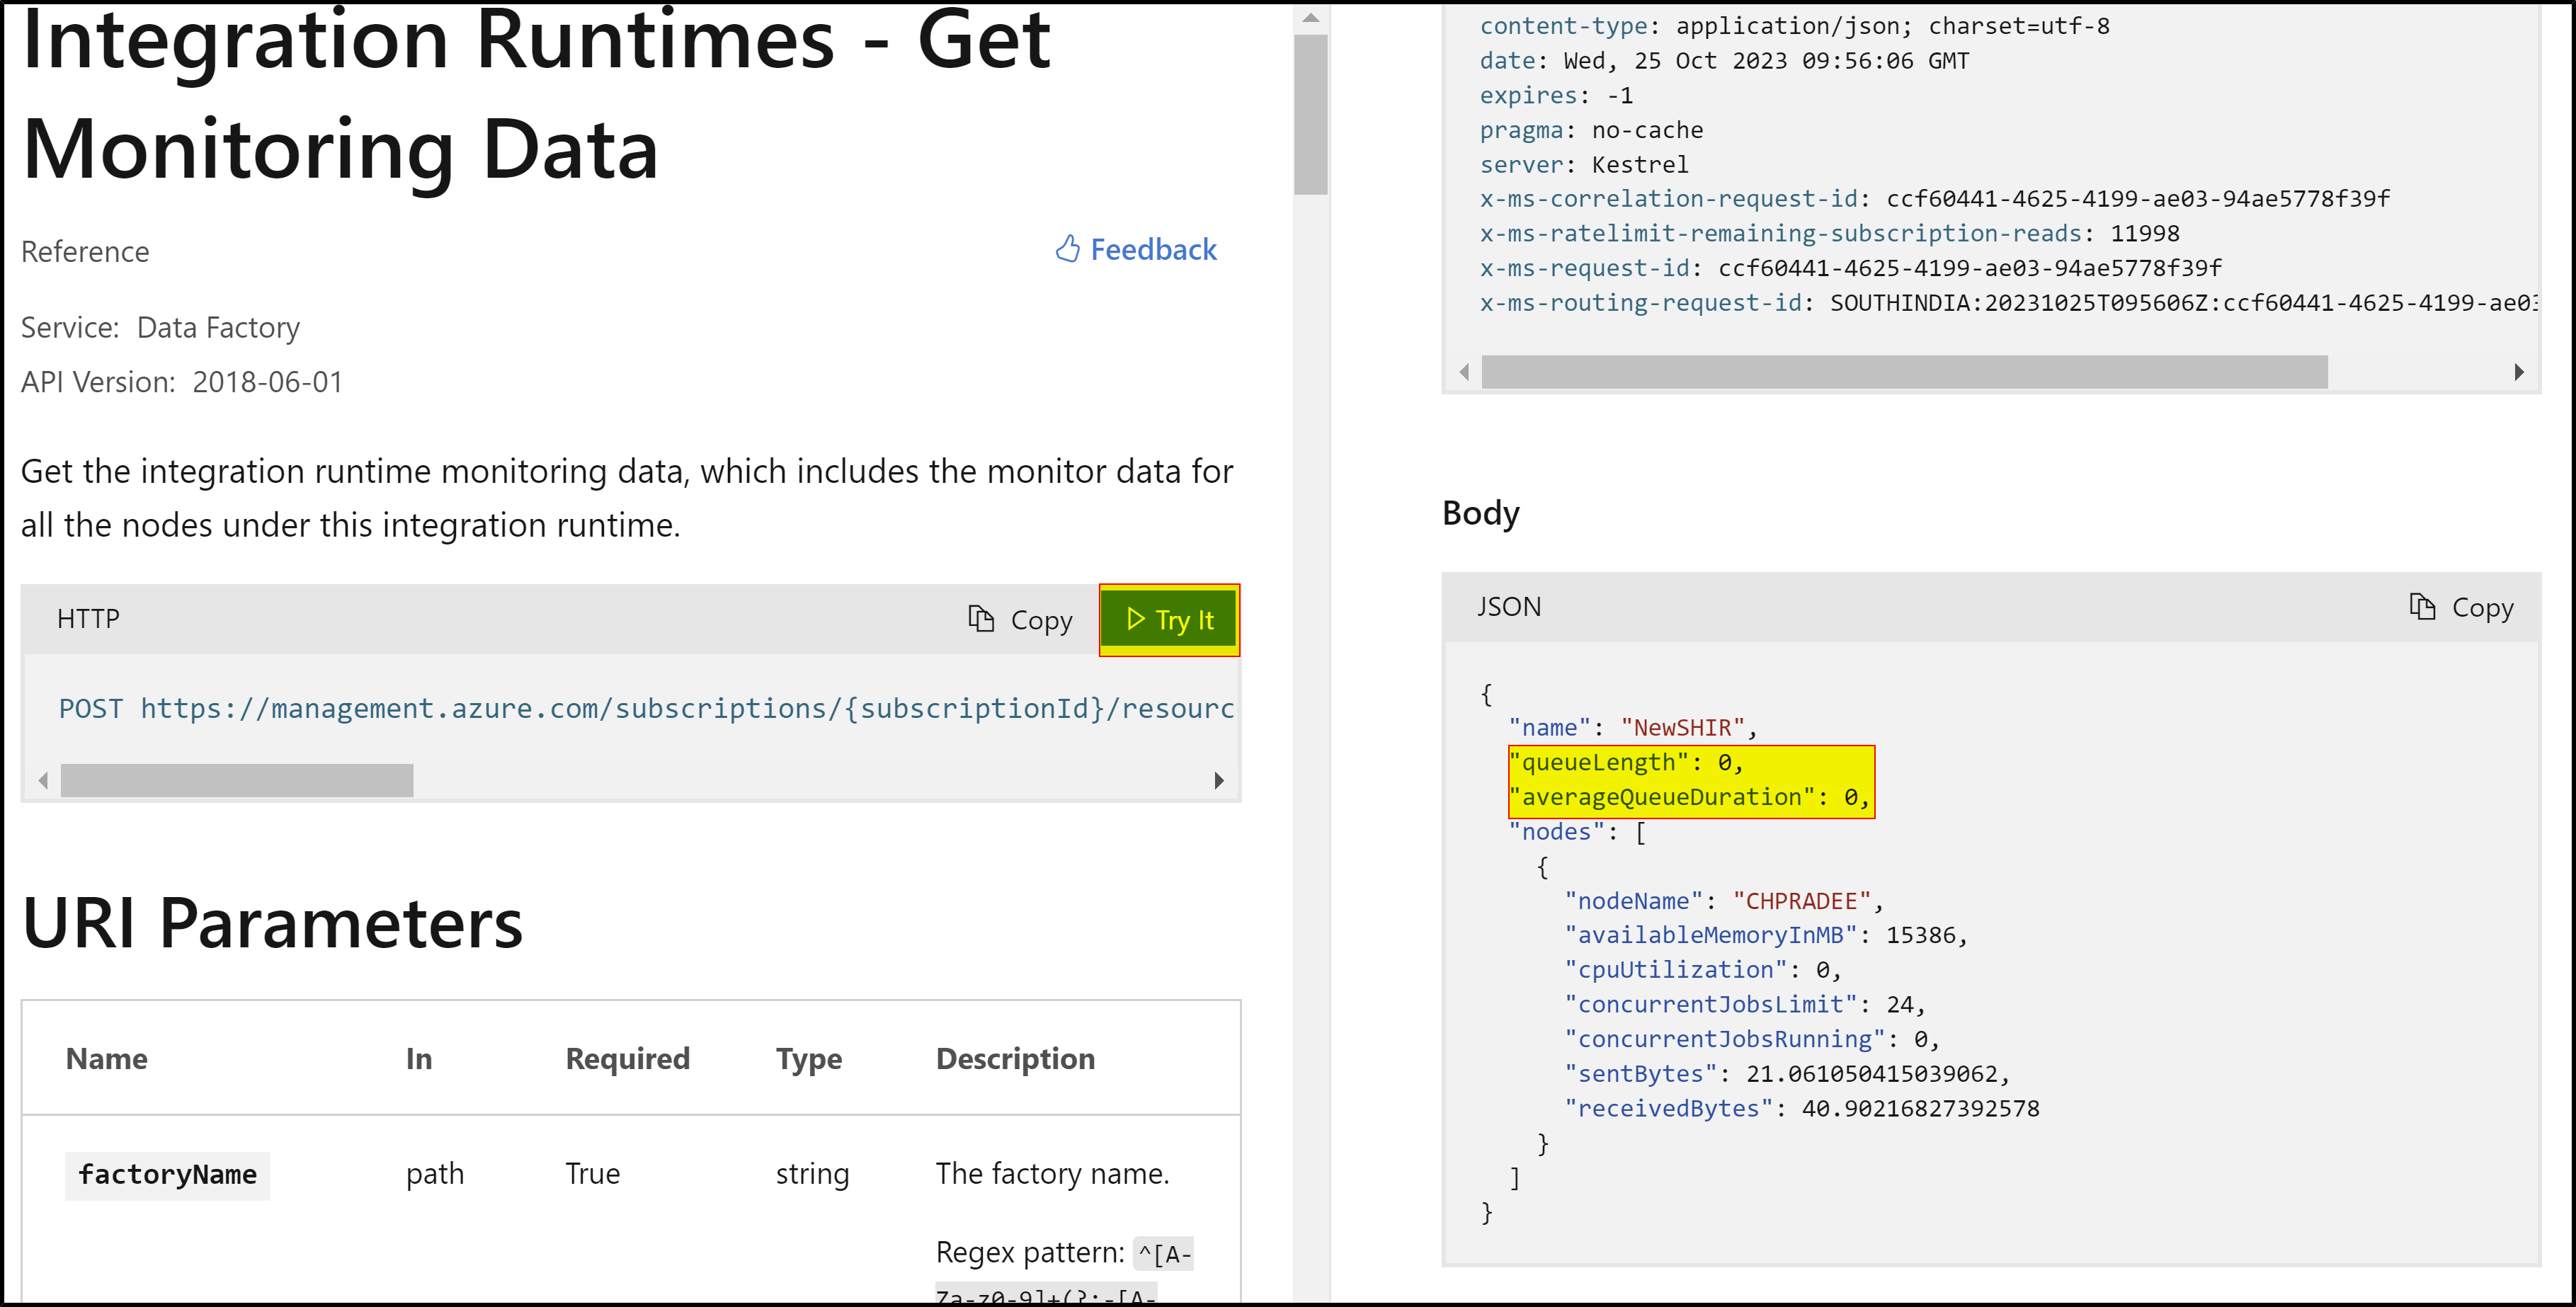The image size is (2576, 1307).
Task: Click the Description column header
Action: (x=1015, y=1059)
